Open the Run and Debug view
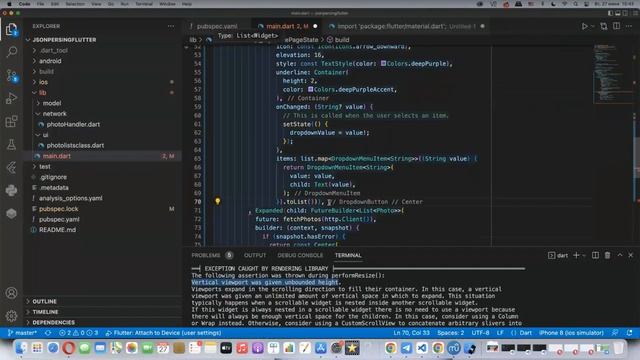 tap(11, 98)
